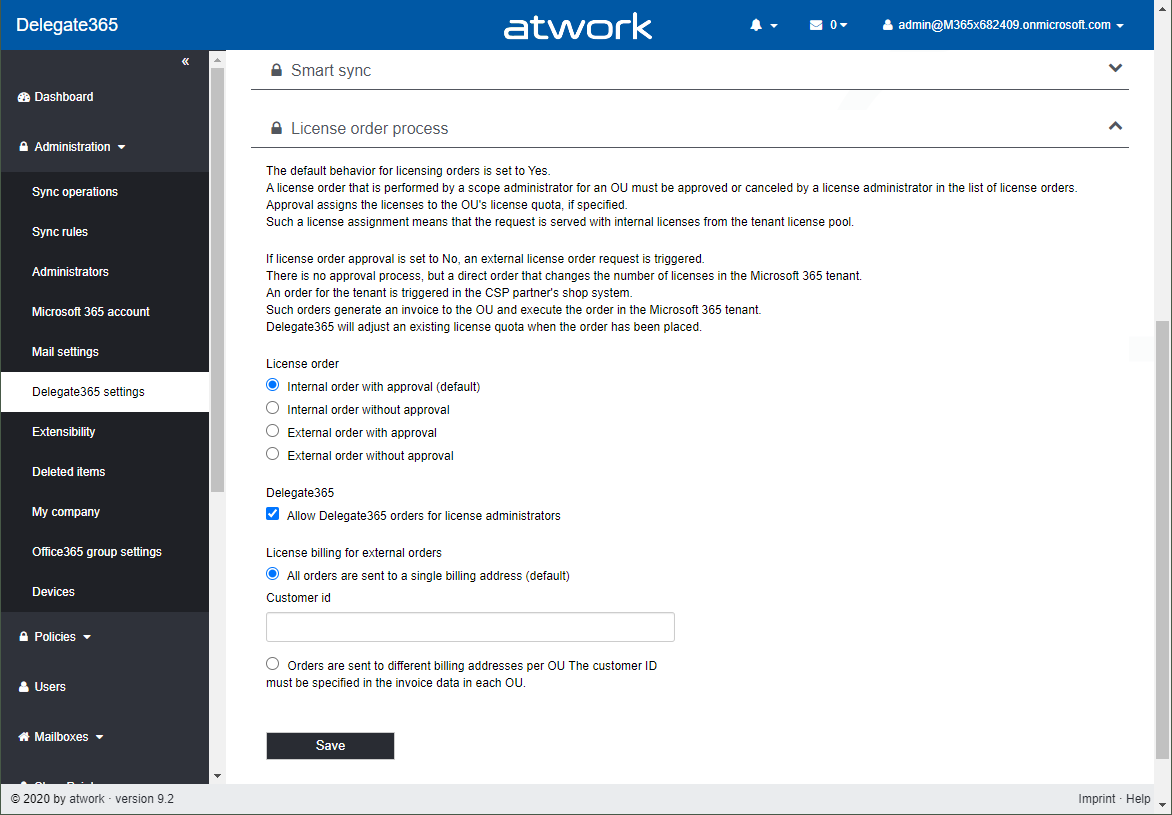Click the License order process title

tap(369, 129)
